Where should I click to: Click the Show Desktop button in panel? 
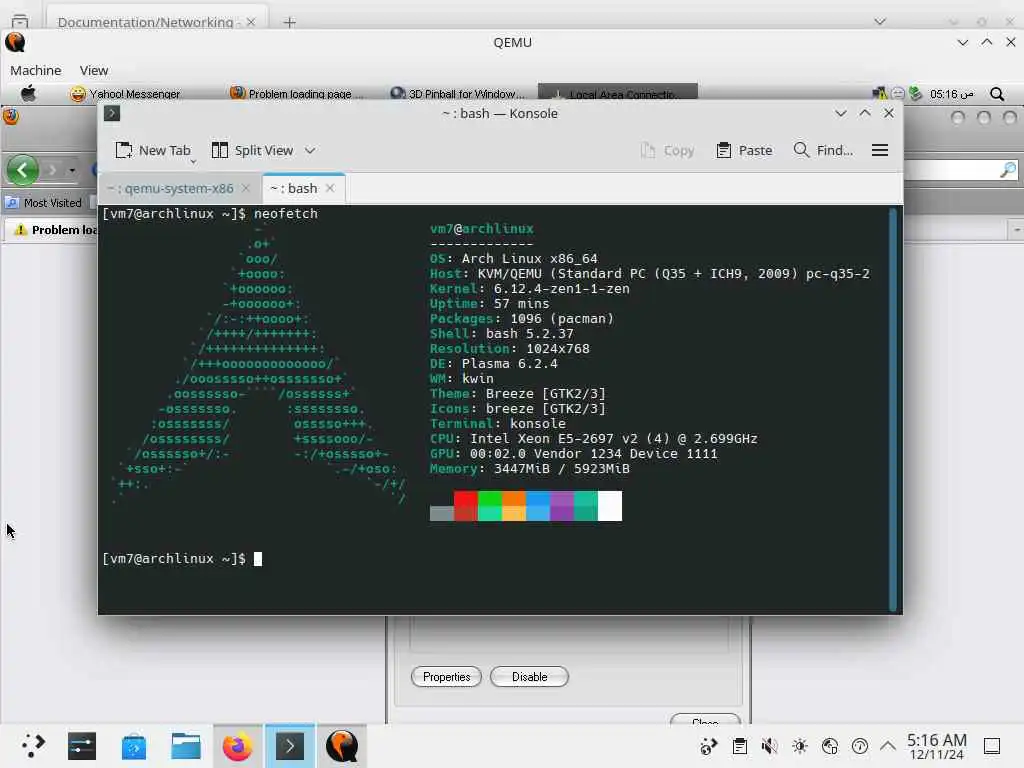click(992, 746)
